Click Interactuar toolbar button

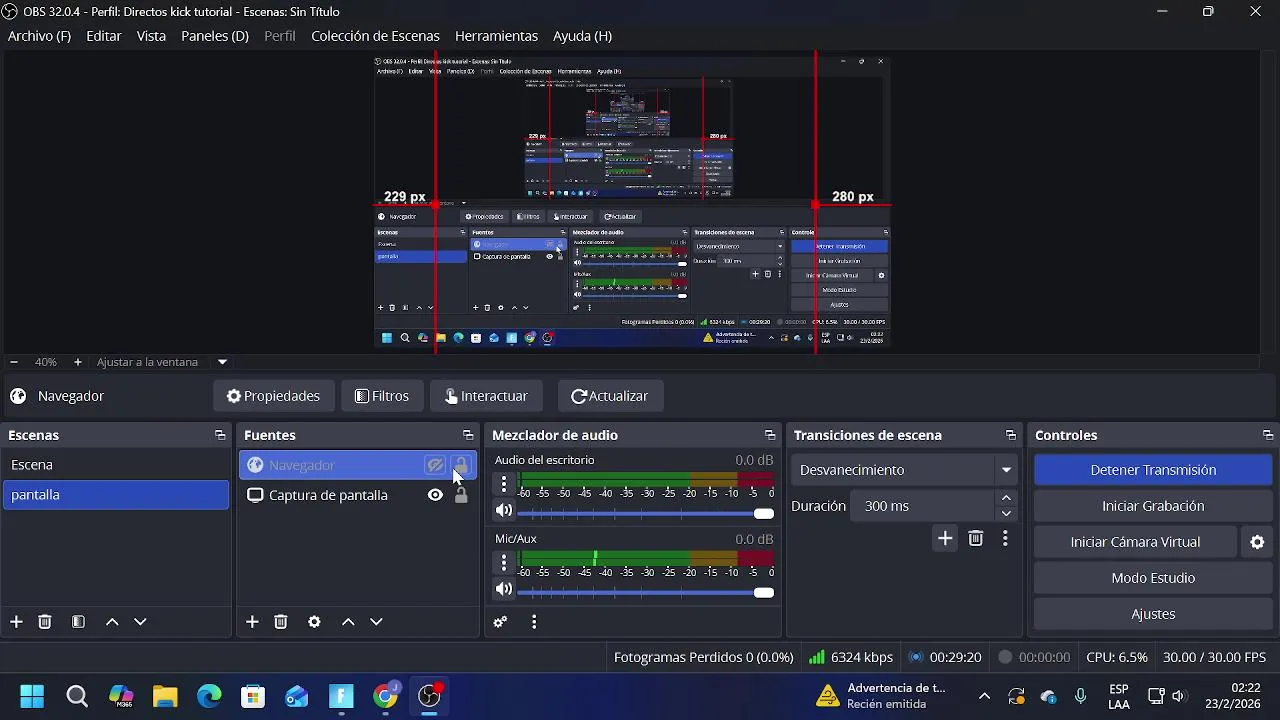point(486,396)
